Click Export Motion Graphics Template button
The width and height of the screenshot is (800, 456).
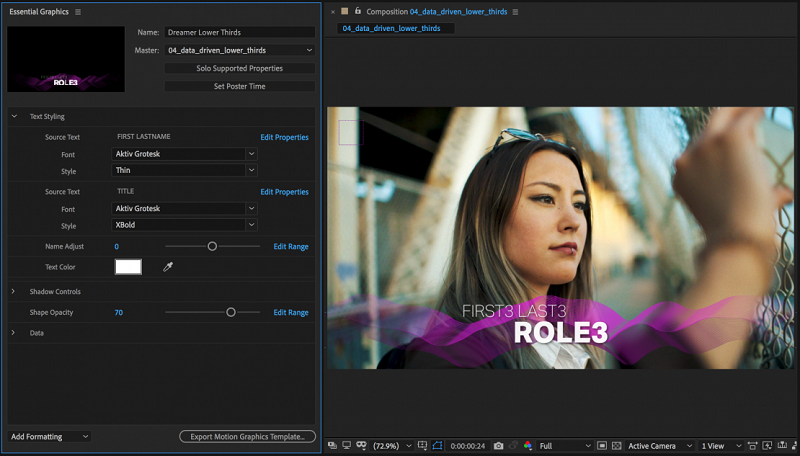pyautogui.click(x=247, y=437)
